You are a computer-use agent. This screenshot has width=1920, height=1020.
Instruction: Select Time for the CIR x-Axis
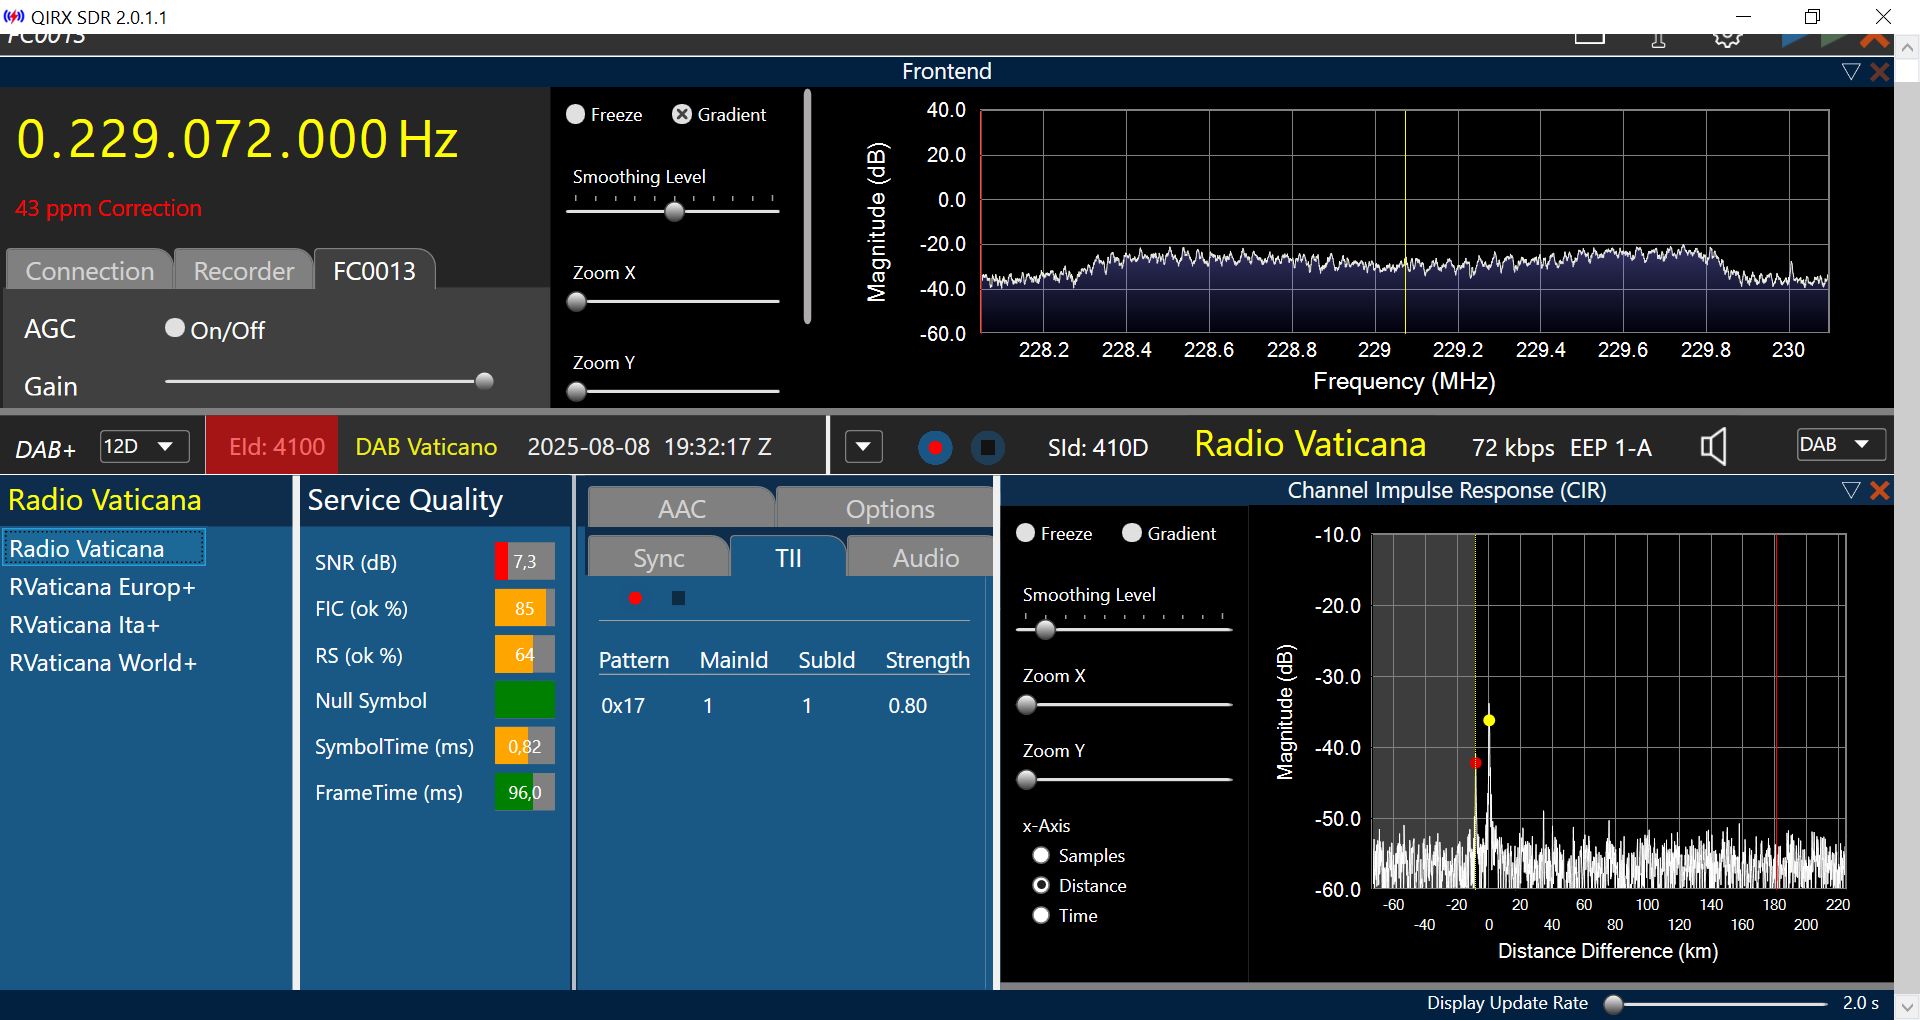[1041, 915]
